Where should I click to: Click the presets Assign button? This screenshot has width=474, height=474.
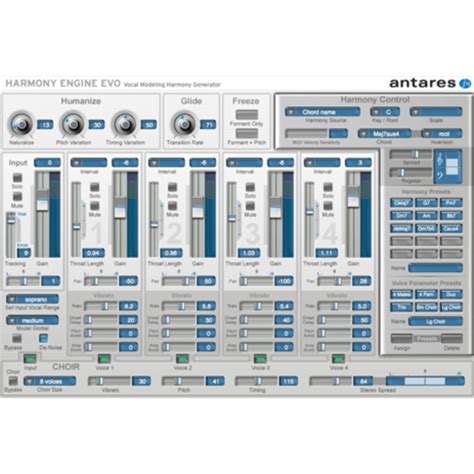coord(402,339)
